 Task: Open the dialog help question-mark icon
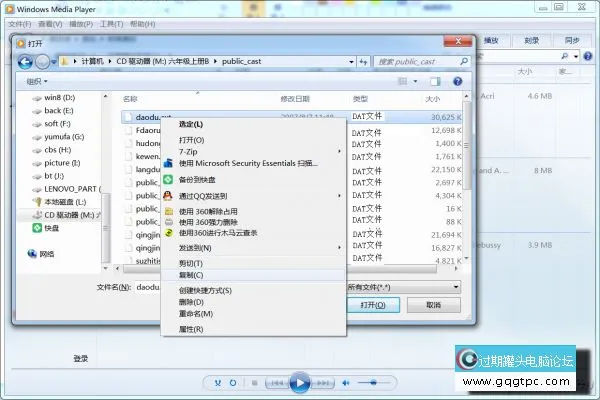click(457, 81)
